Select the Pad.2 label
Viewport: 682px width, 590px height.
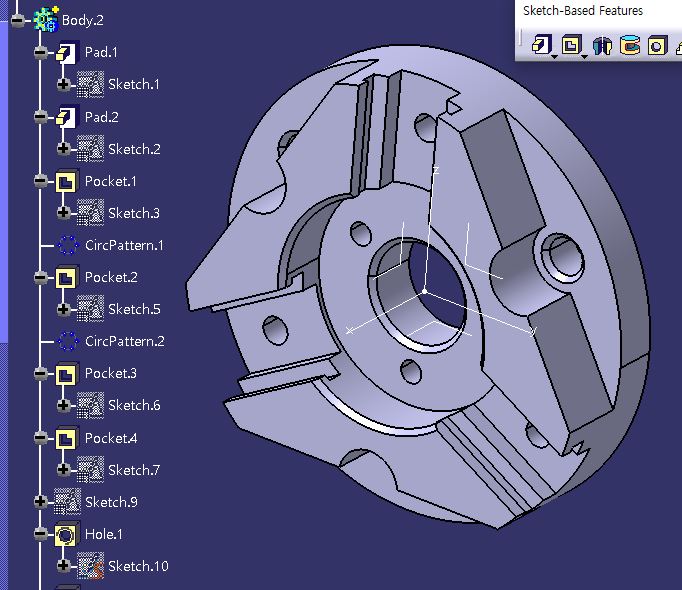point(102,117)
